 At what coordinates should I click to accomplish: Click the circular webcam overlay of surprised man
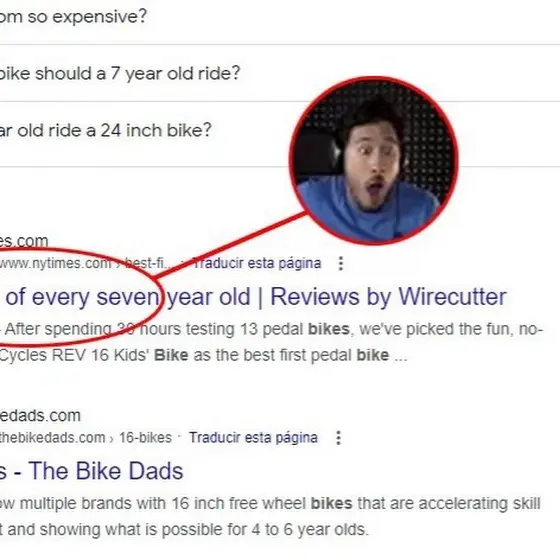(x=374, y=160)
